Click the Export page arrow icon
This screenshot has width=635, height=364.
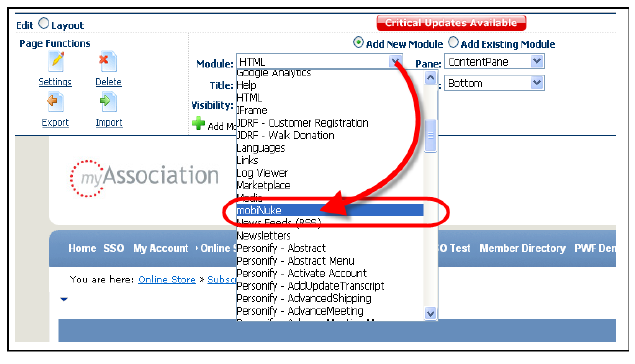55,102
